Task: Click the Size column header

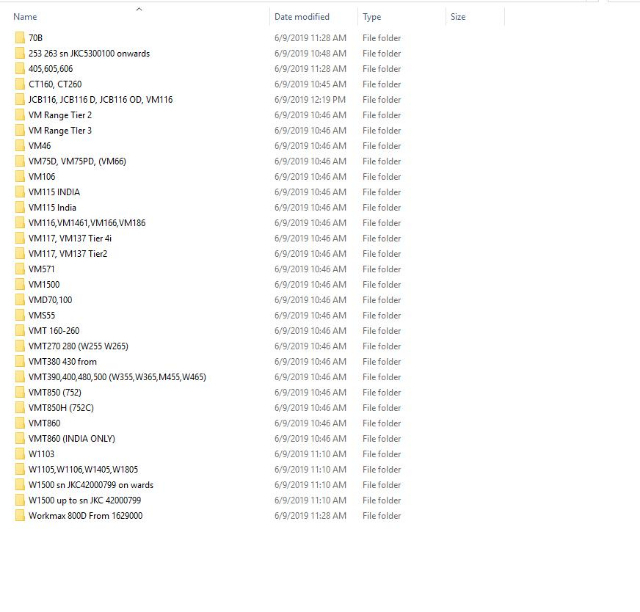Action: coord(458,17)
